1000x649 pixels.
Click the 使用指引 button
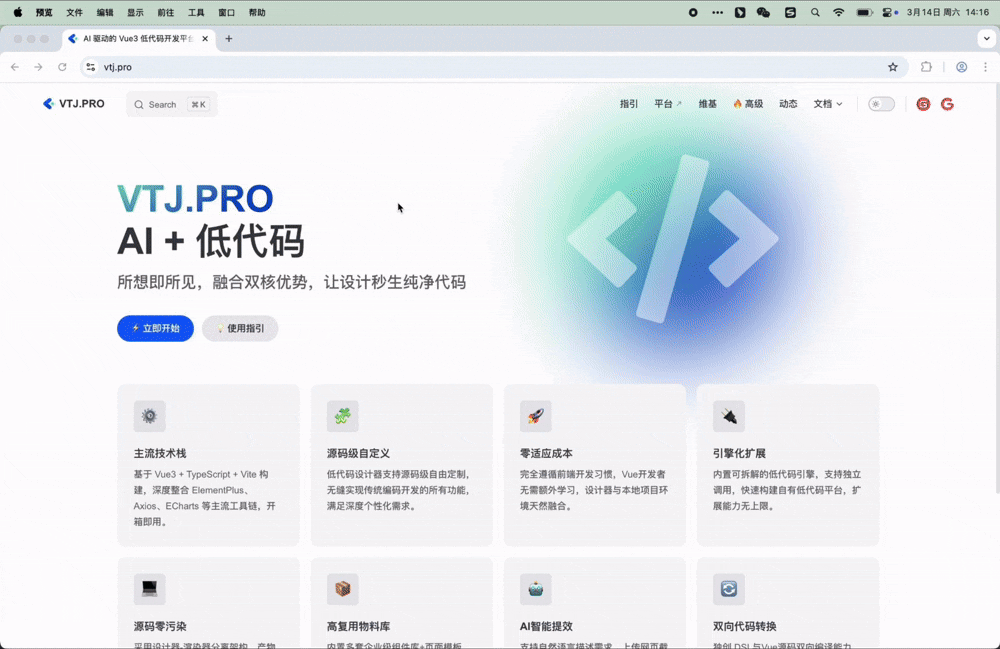pyautogui.click(x=240, y=328)
